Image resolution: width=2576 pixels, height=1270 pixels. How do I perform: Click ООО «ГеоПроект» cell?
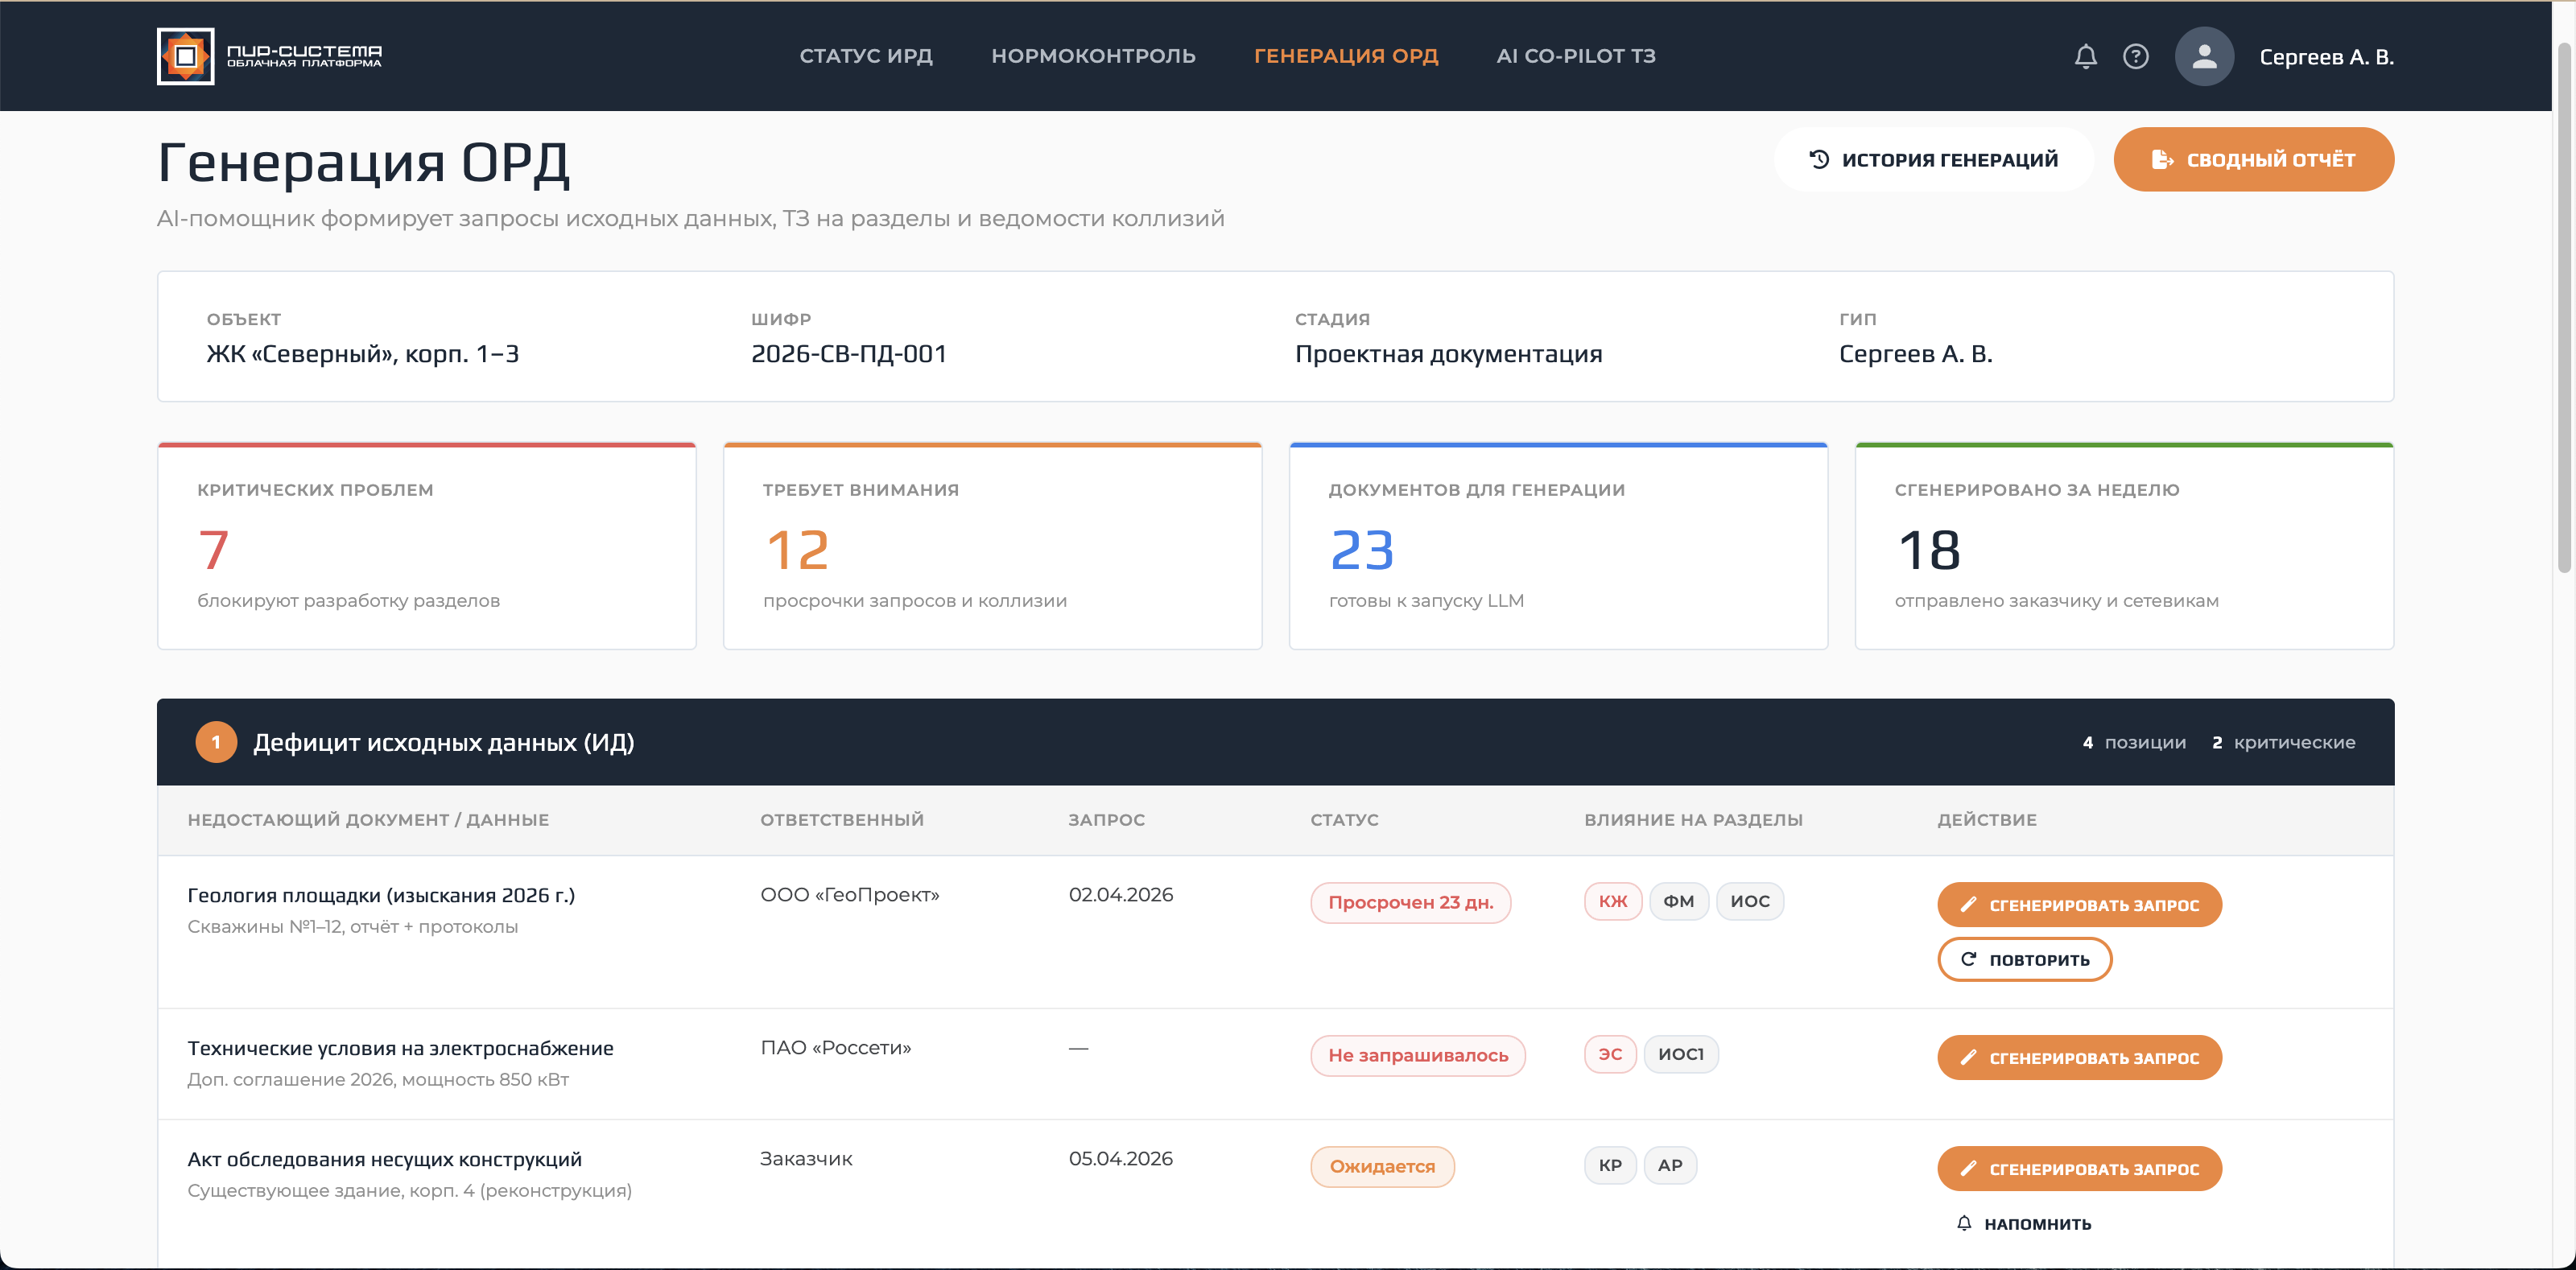pyautogui.click(x=849, y=895)
